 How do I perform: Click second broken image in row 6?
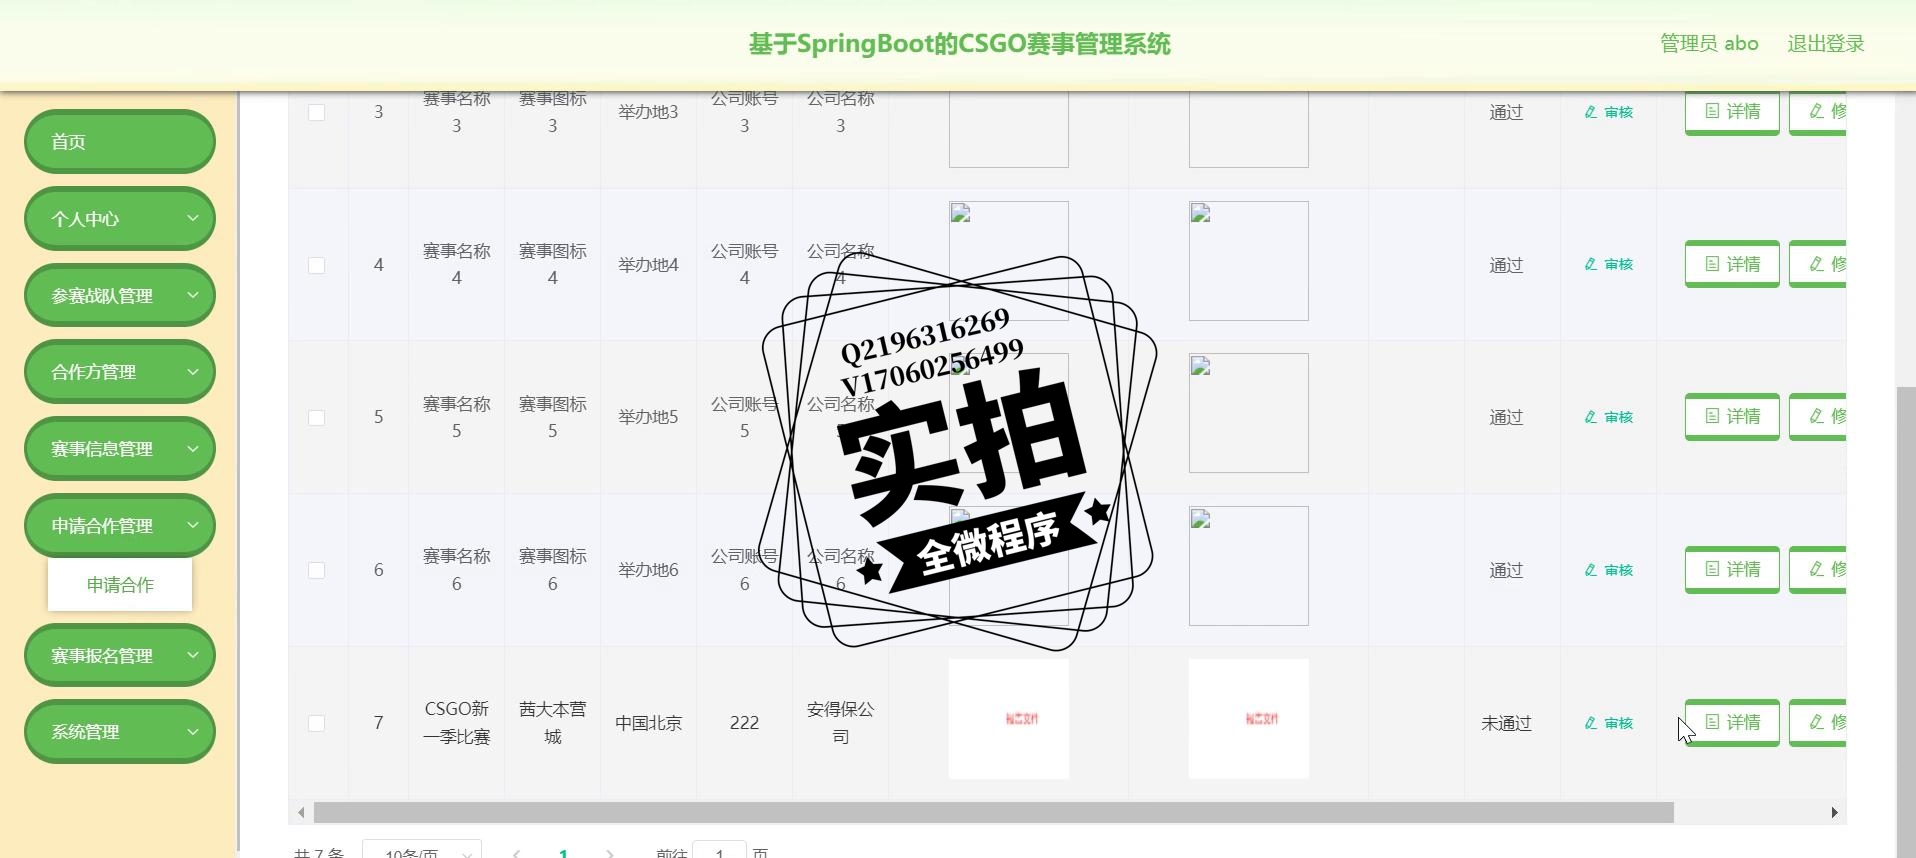tap(1249, 566)
